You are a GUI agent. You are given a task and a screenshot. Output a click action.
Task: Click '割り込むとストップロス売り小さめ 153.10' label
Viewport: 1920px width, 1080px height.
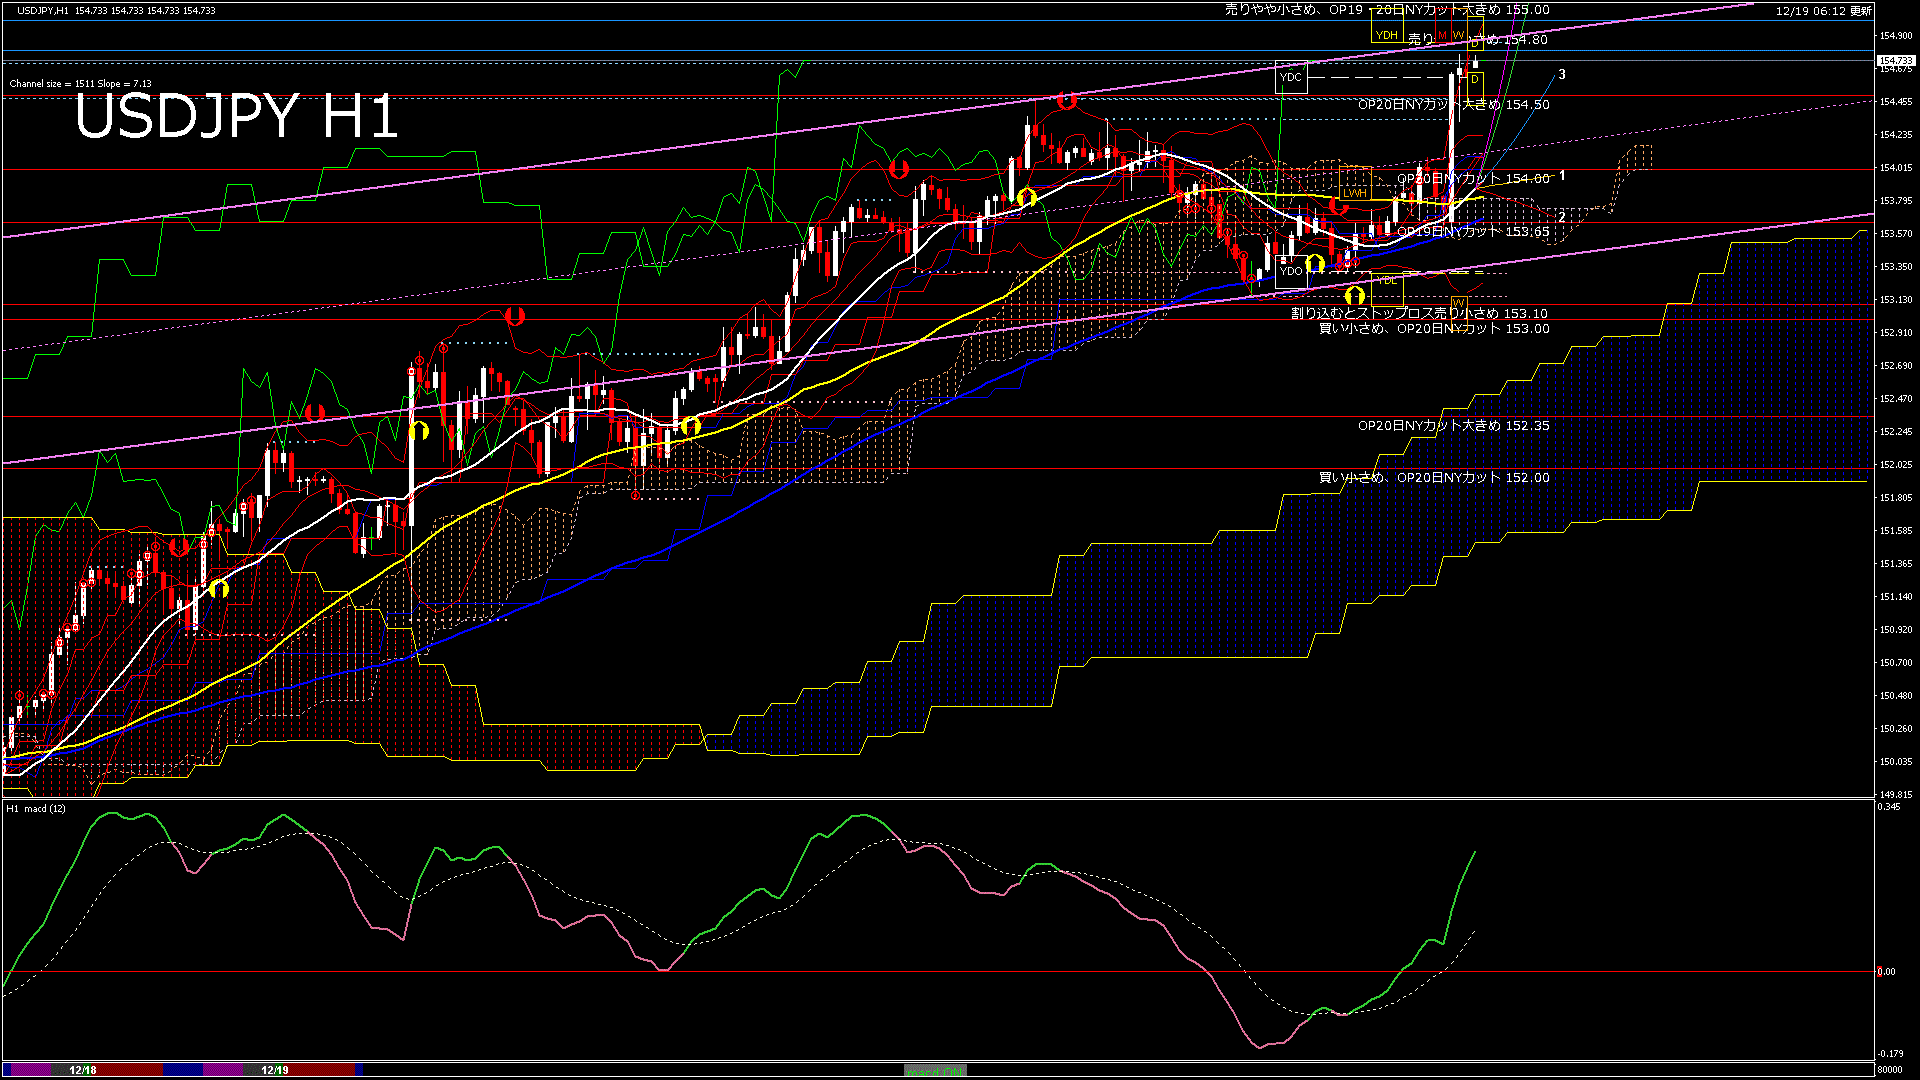tap(1419, 313)
